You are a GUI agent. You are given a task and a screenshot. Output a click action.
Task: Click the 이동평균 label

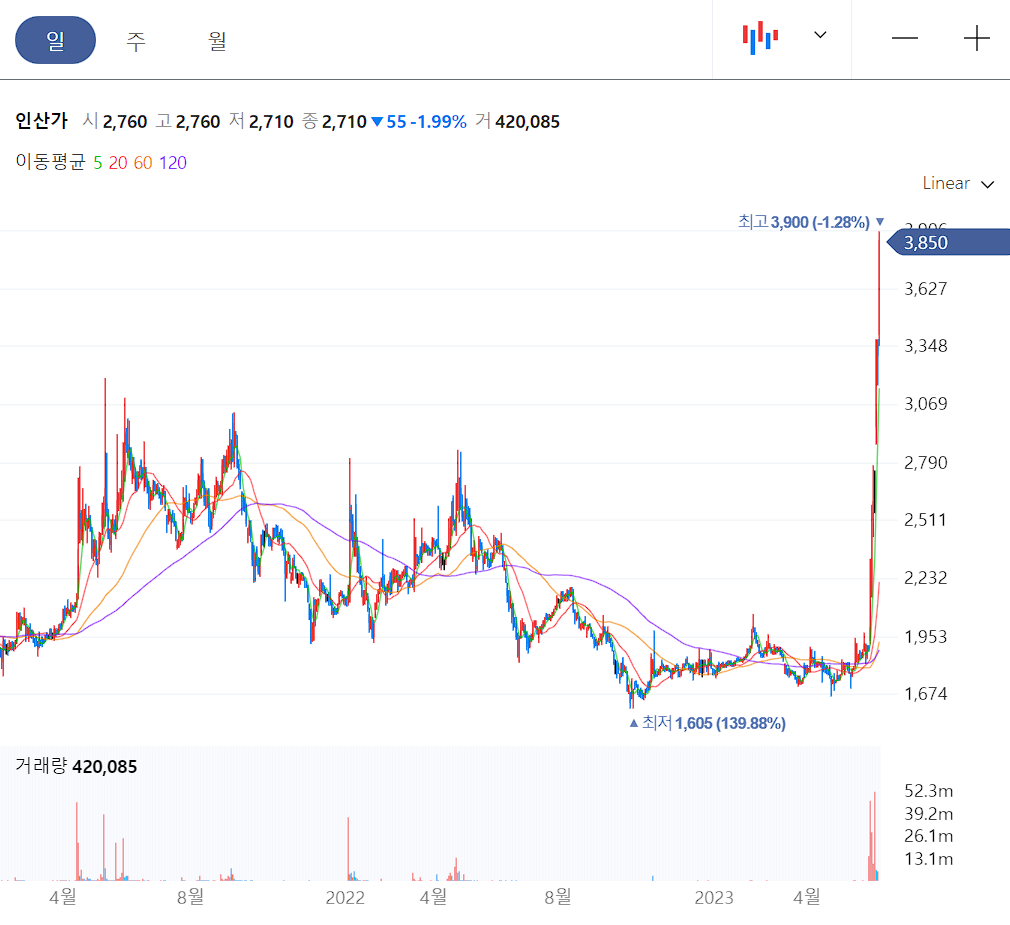[50, 162]
